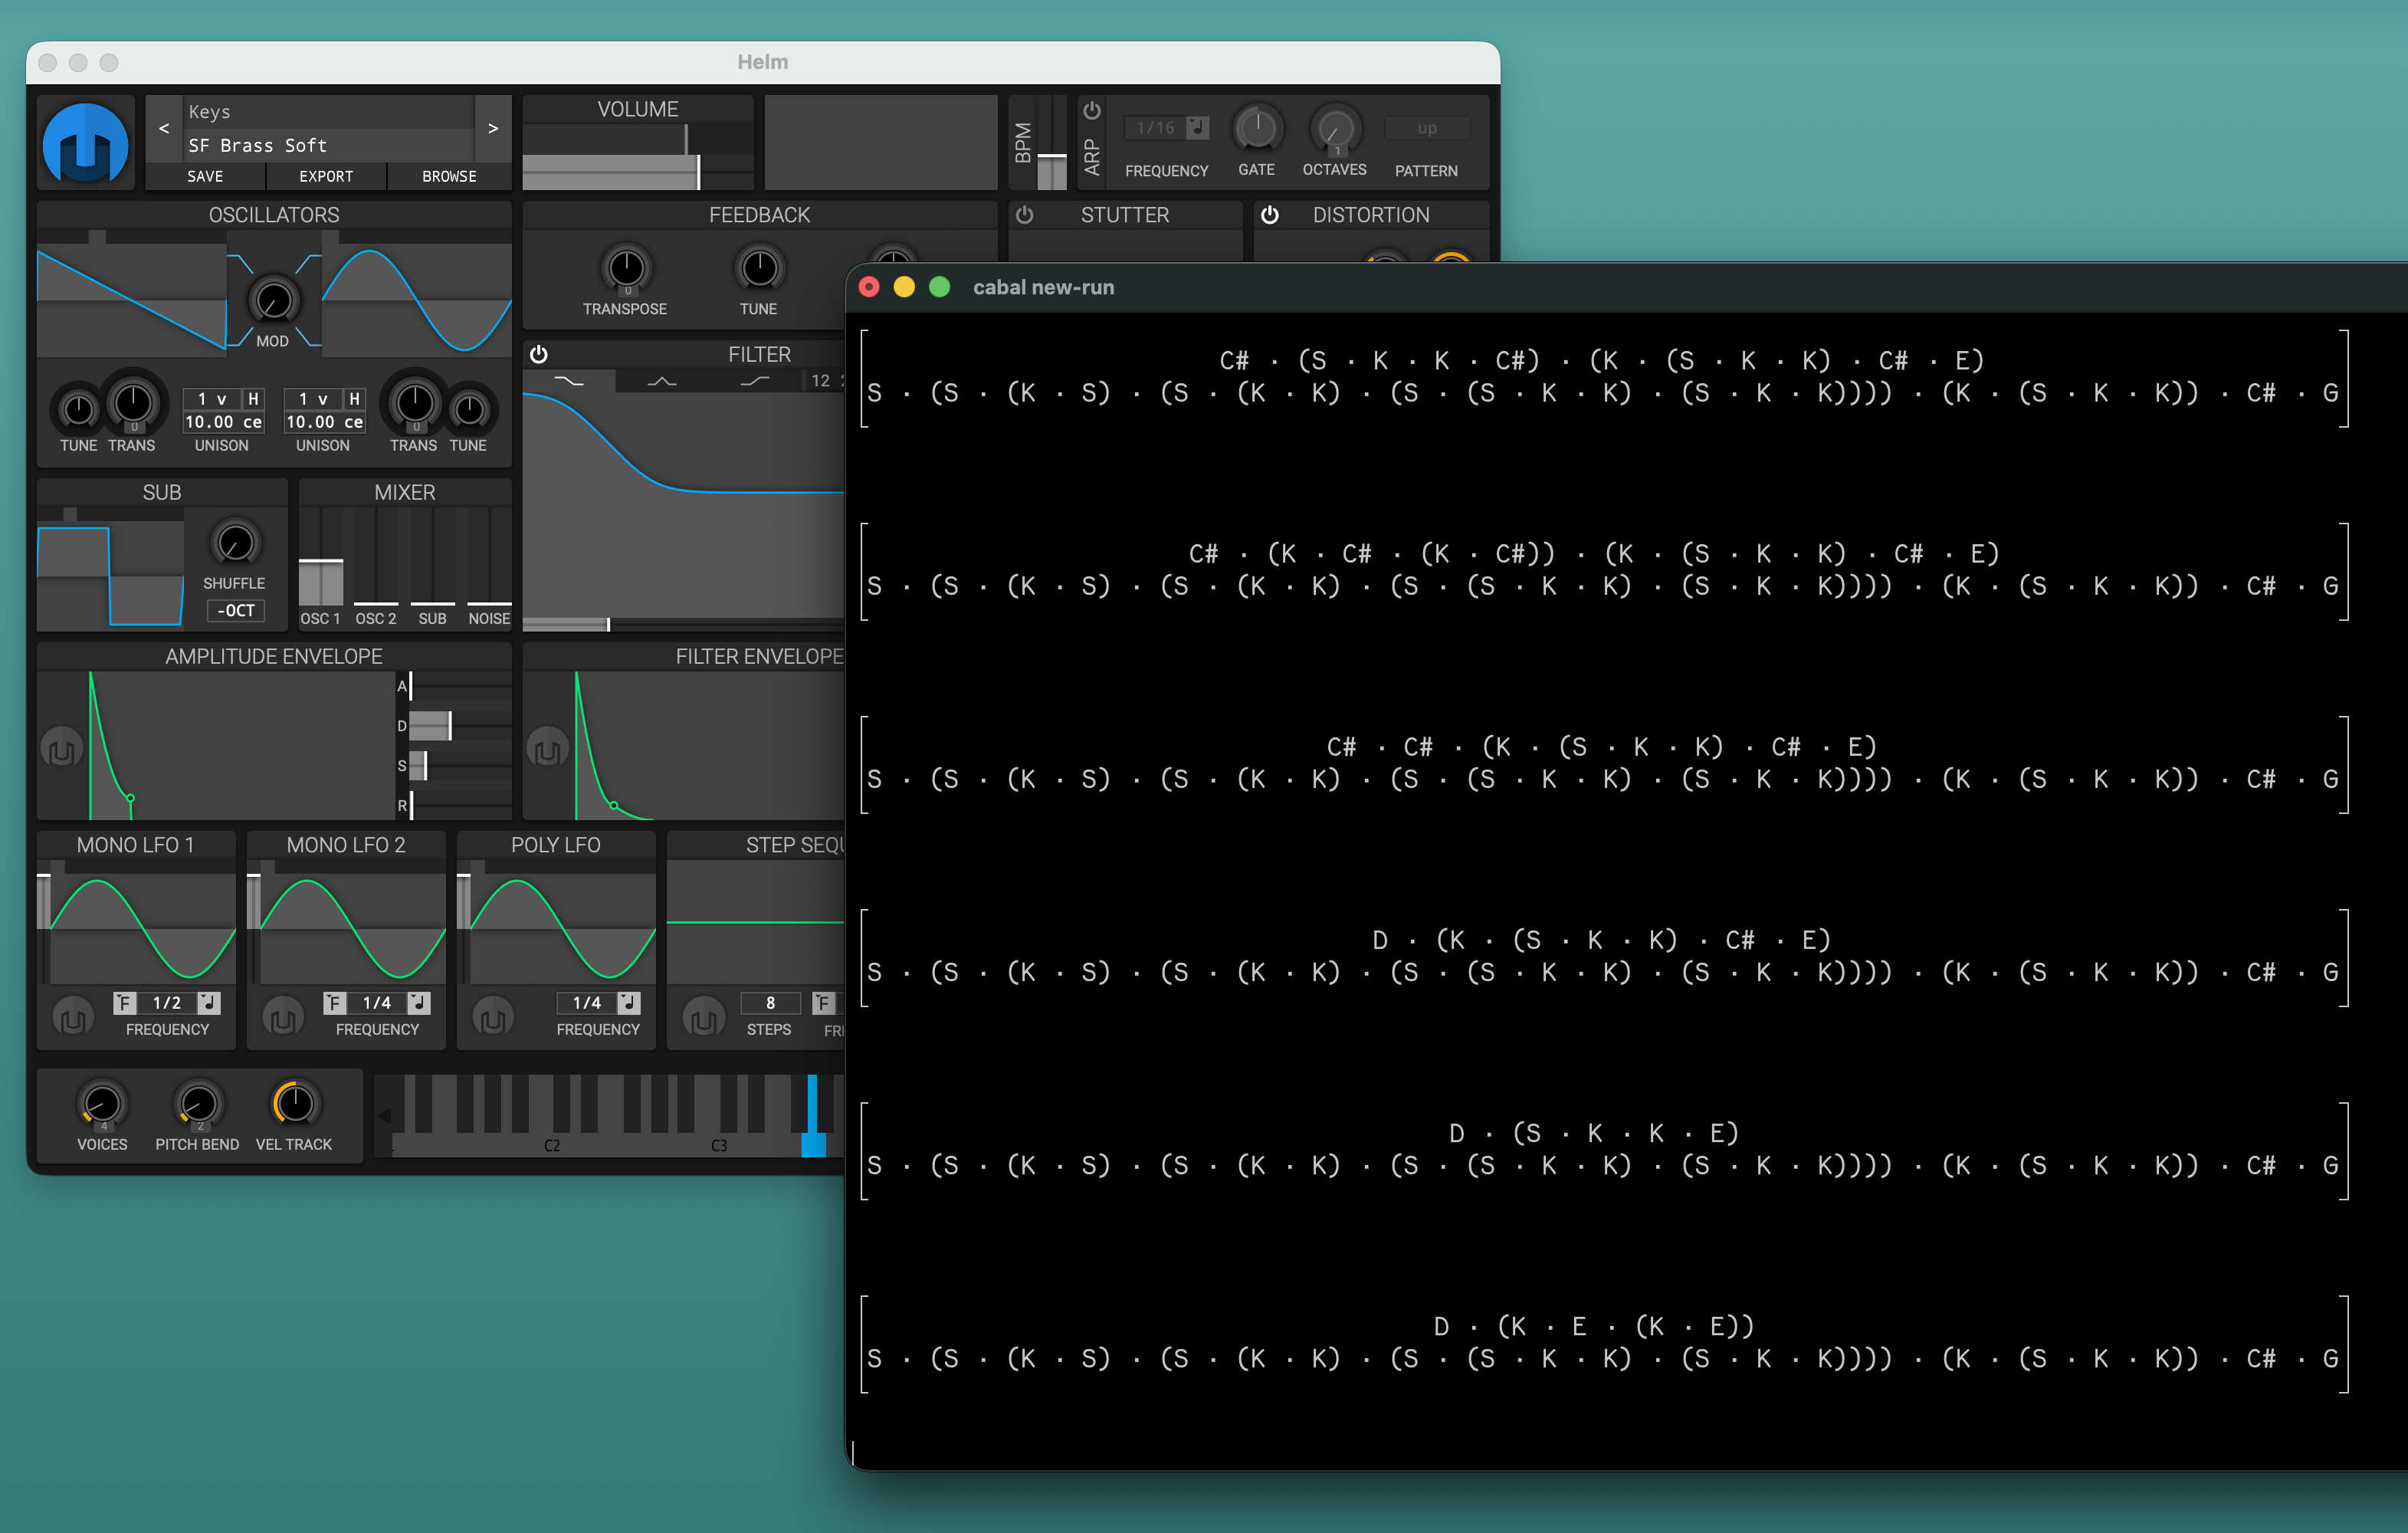Enable the Stutter section power toggle

click(x=1024, y=215)
